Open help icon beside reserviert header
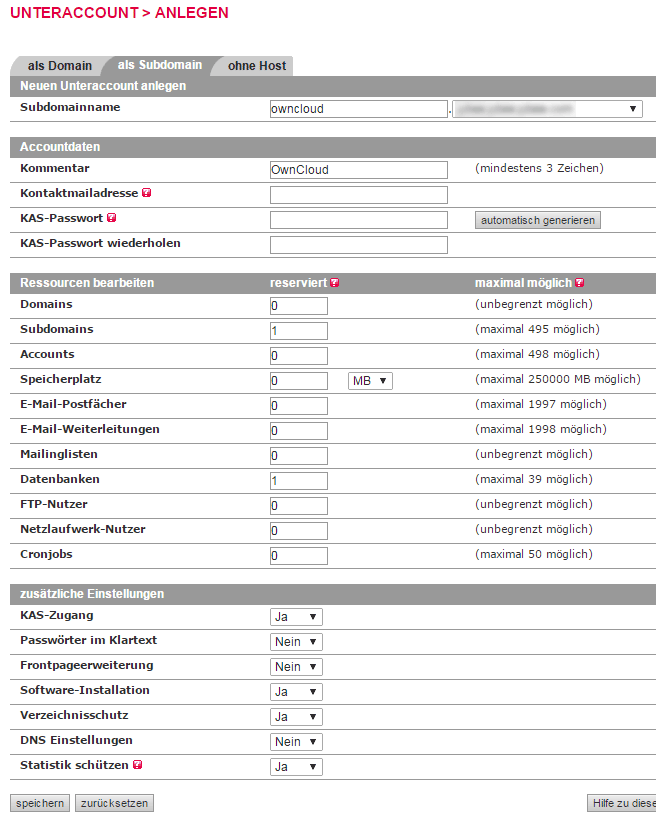Screen dimensions: 656x818 click(x=335, y=282)
